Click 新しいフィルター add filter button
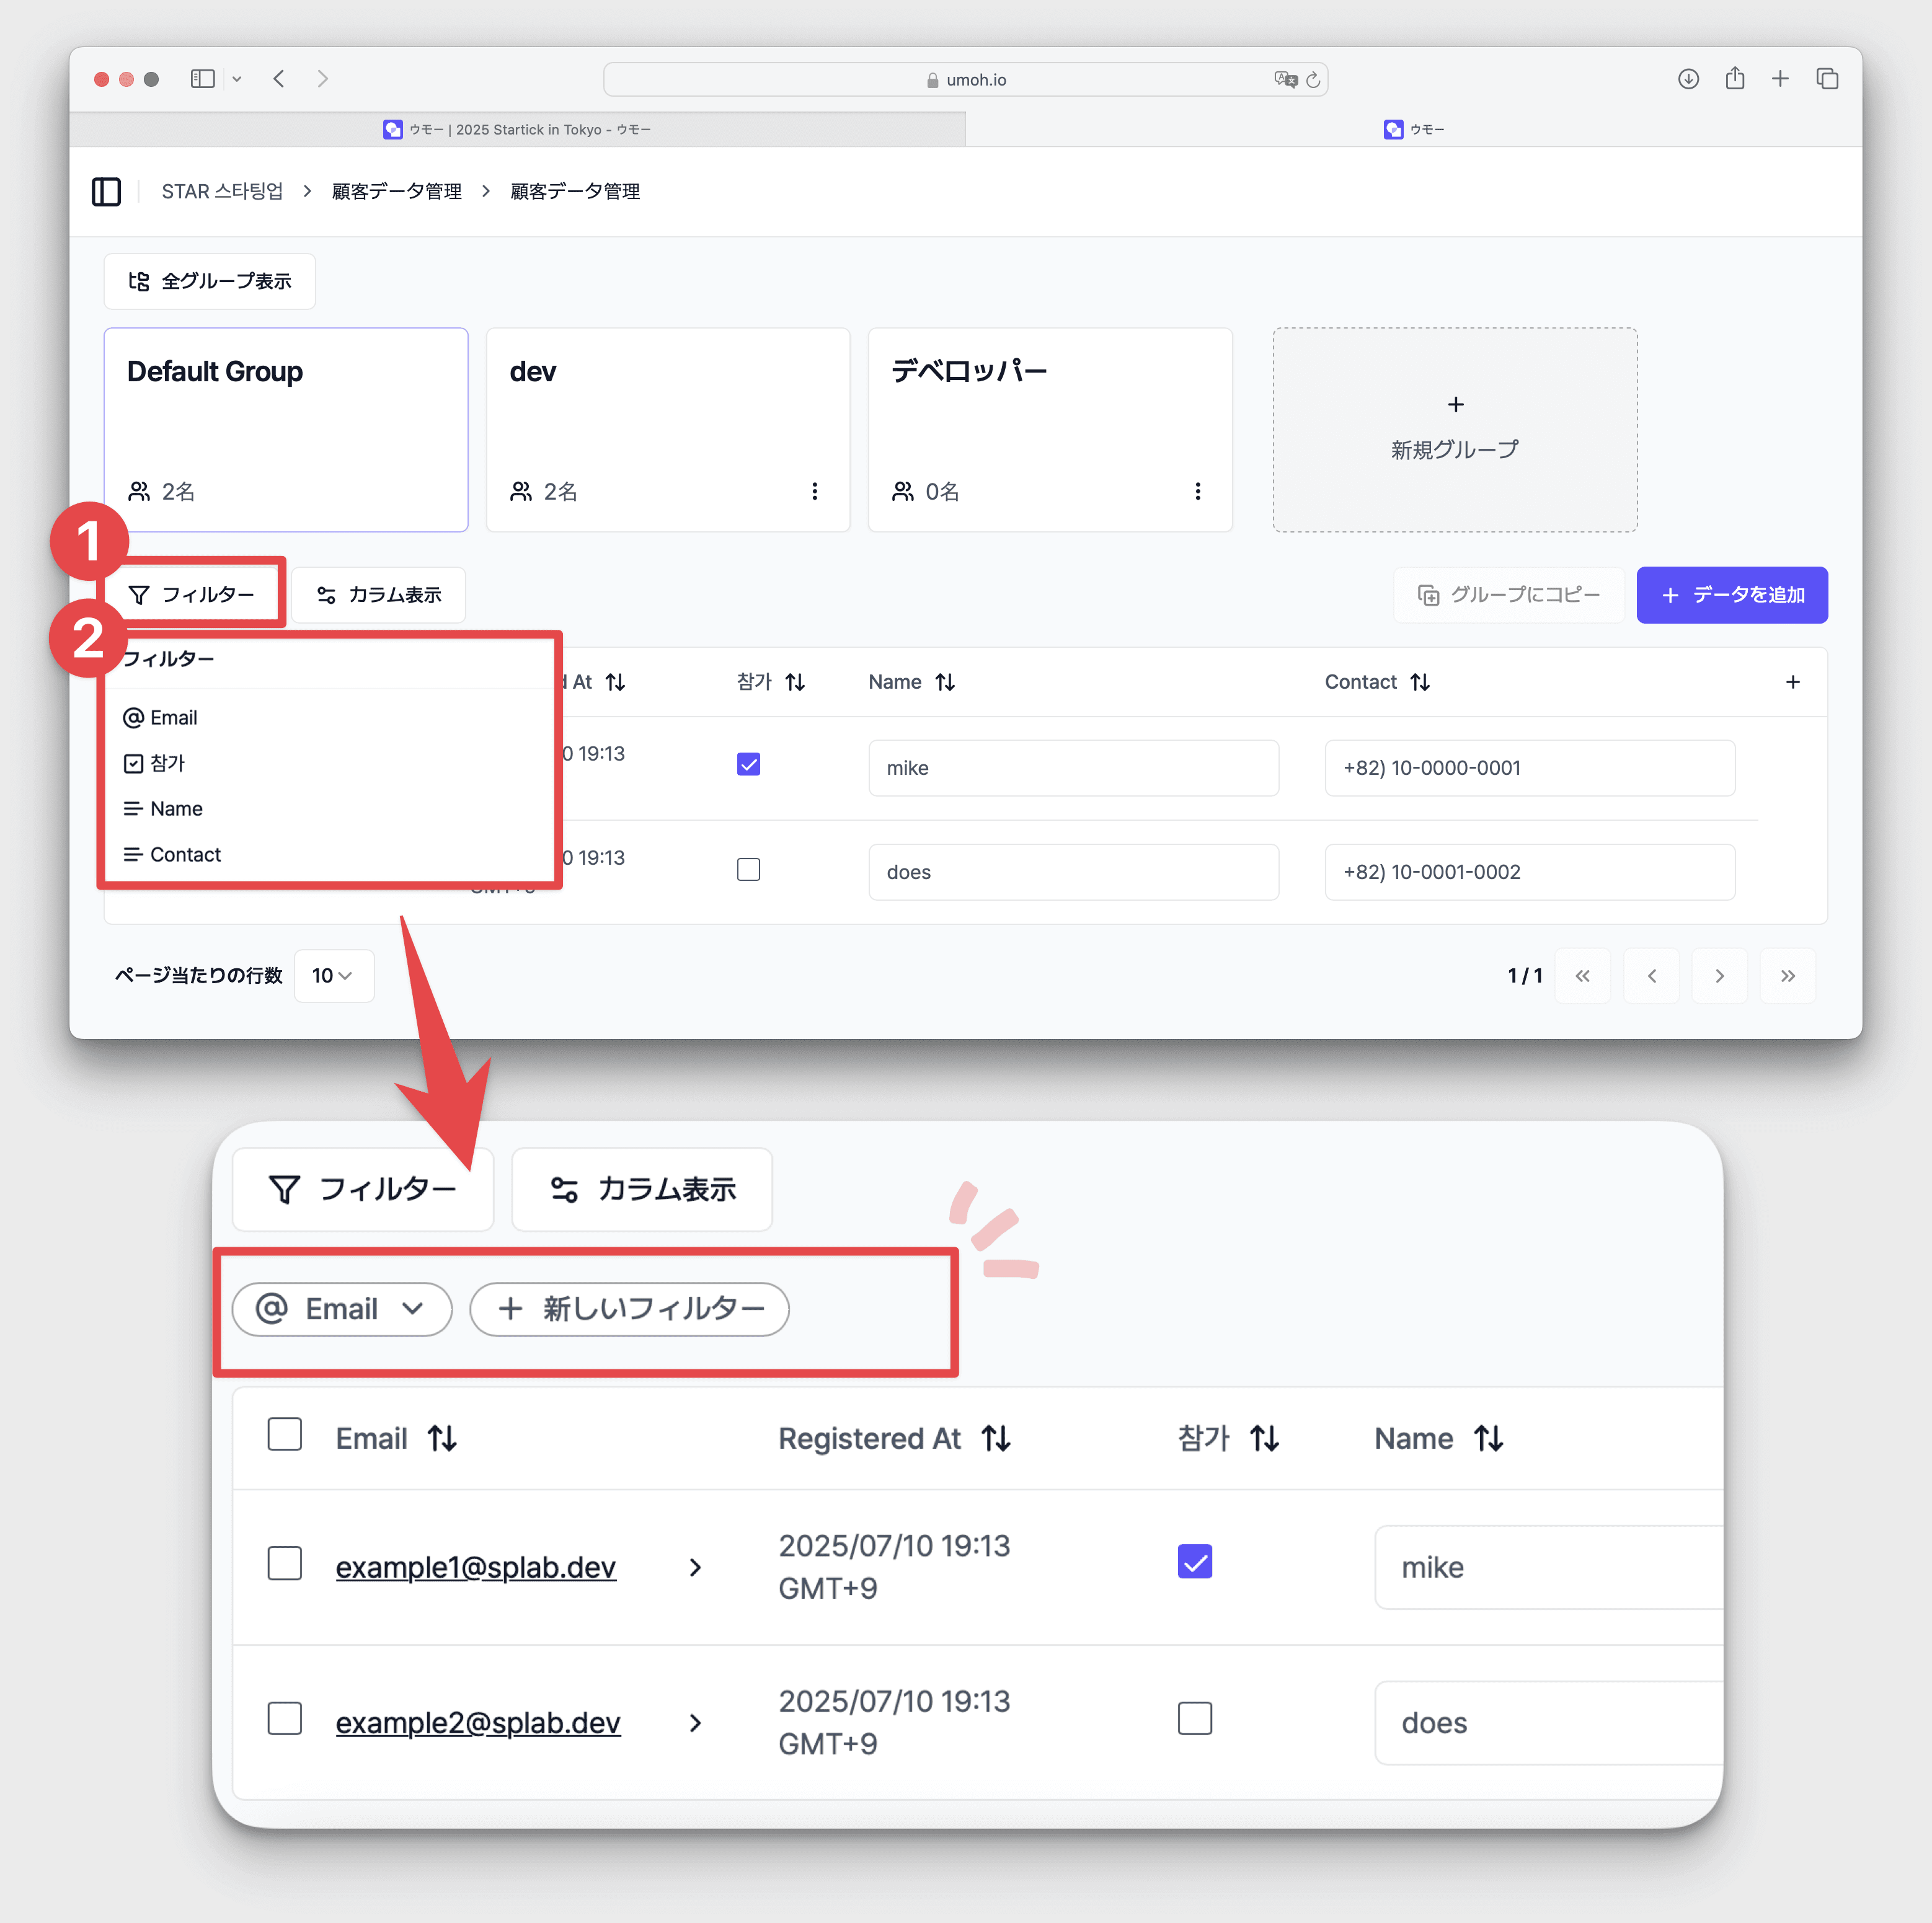 [630, 1309]
